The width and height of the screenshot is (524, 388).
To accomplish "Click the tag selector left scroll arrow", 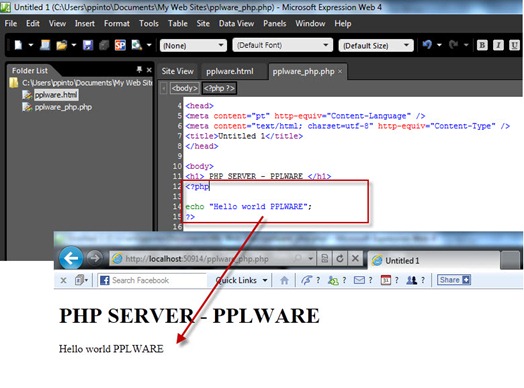I will 163,89.
